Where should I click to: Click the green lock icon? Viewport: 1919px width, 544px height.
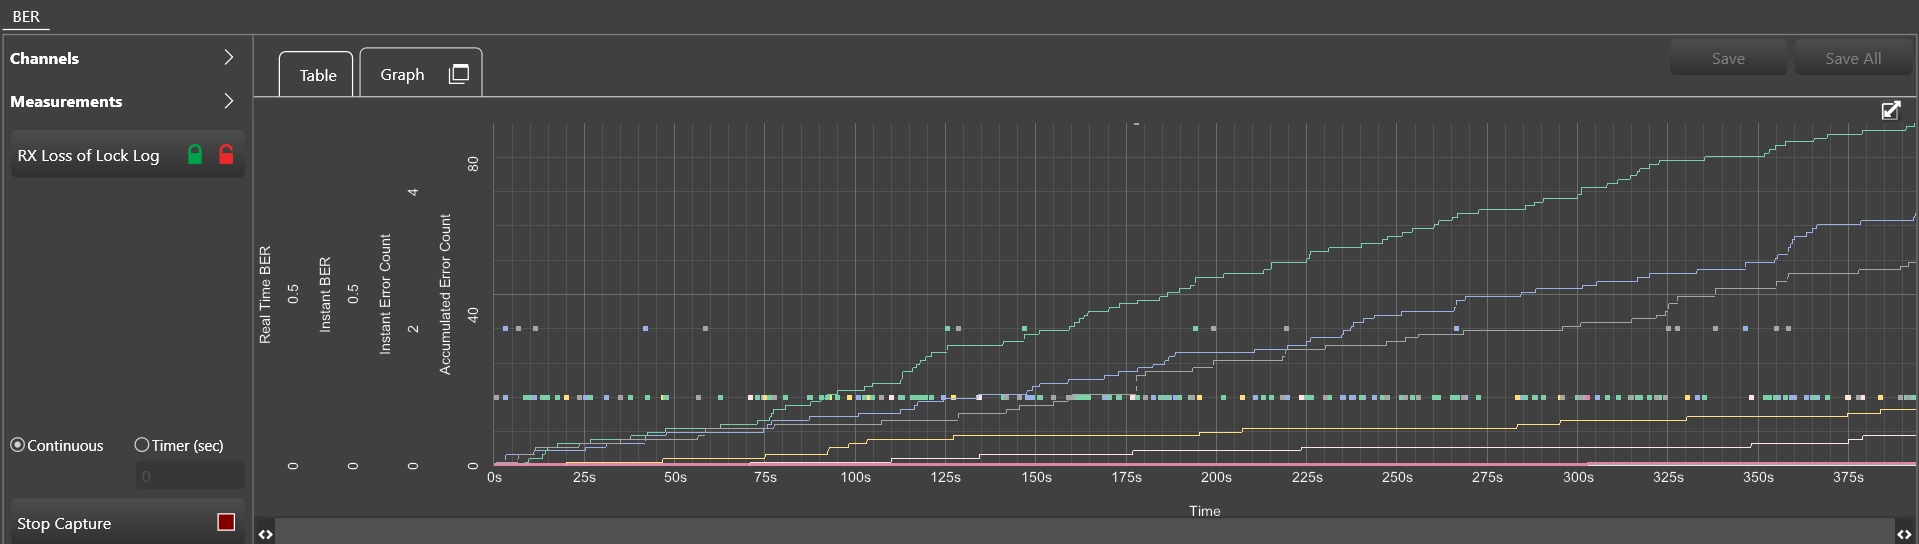coord(195,154)
